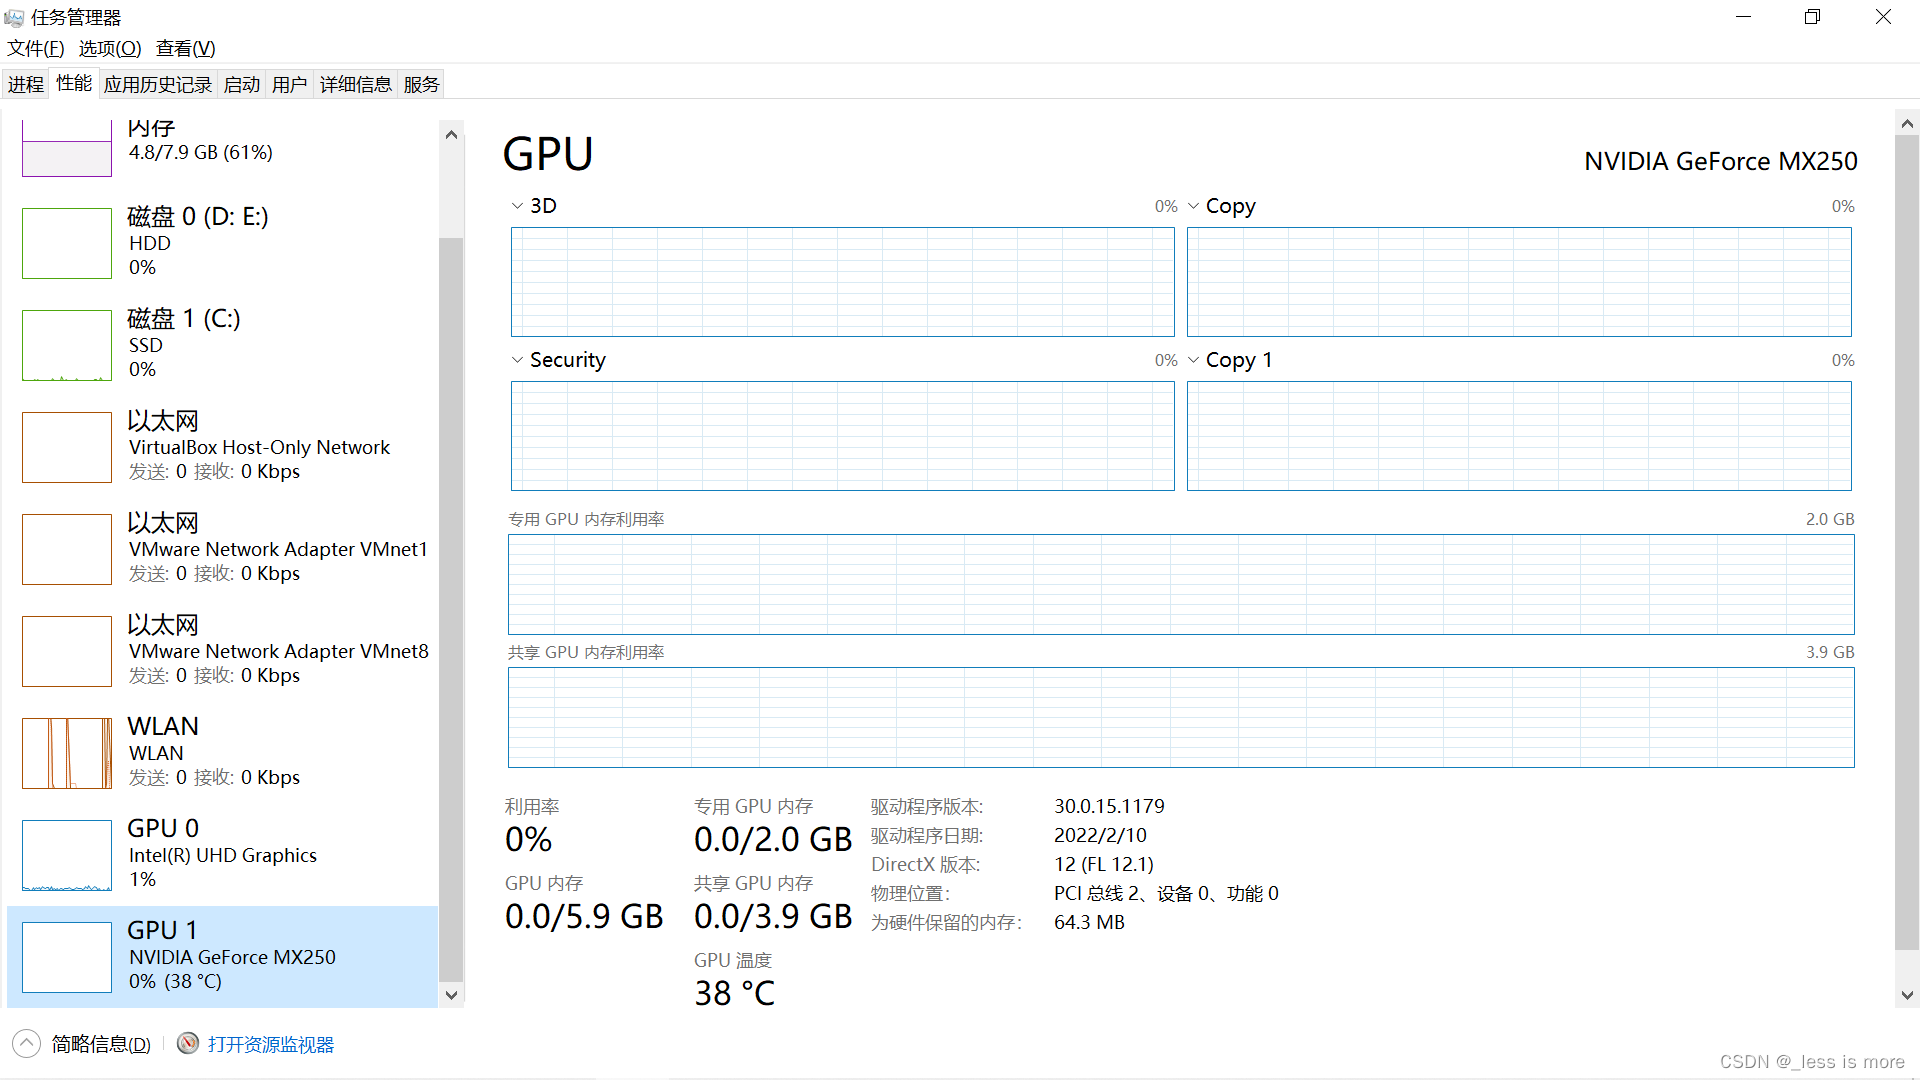
Task: Open the 选项(O) menu
Action: pyautogui.click(x=110, y=48)
